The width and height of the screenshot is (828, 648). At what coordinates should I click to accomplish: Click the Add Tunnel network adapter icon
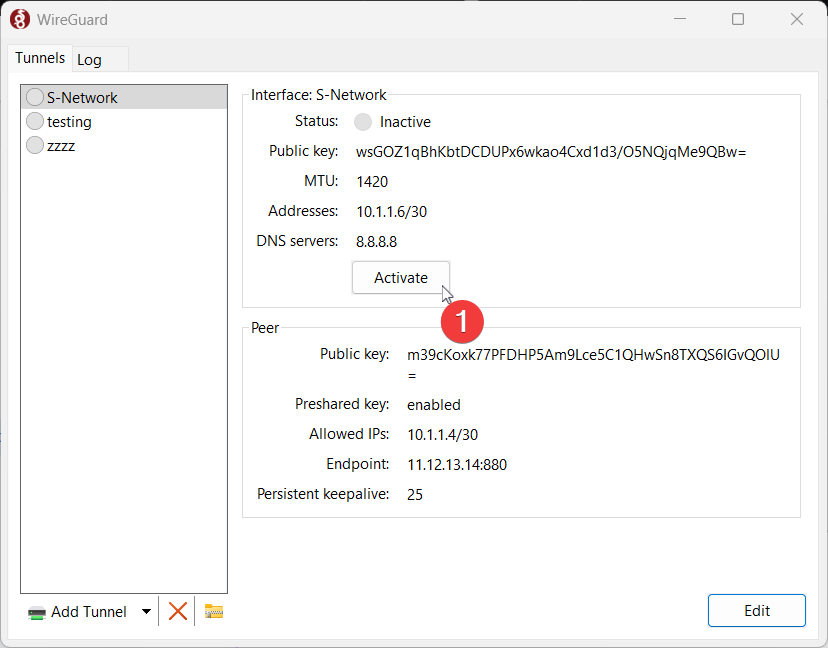[x=37, y=613]
